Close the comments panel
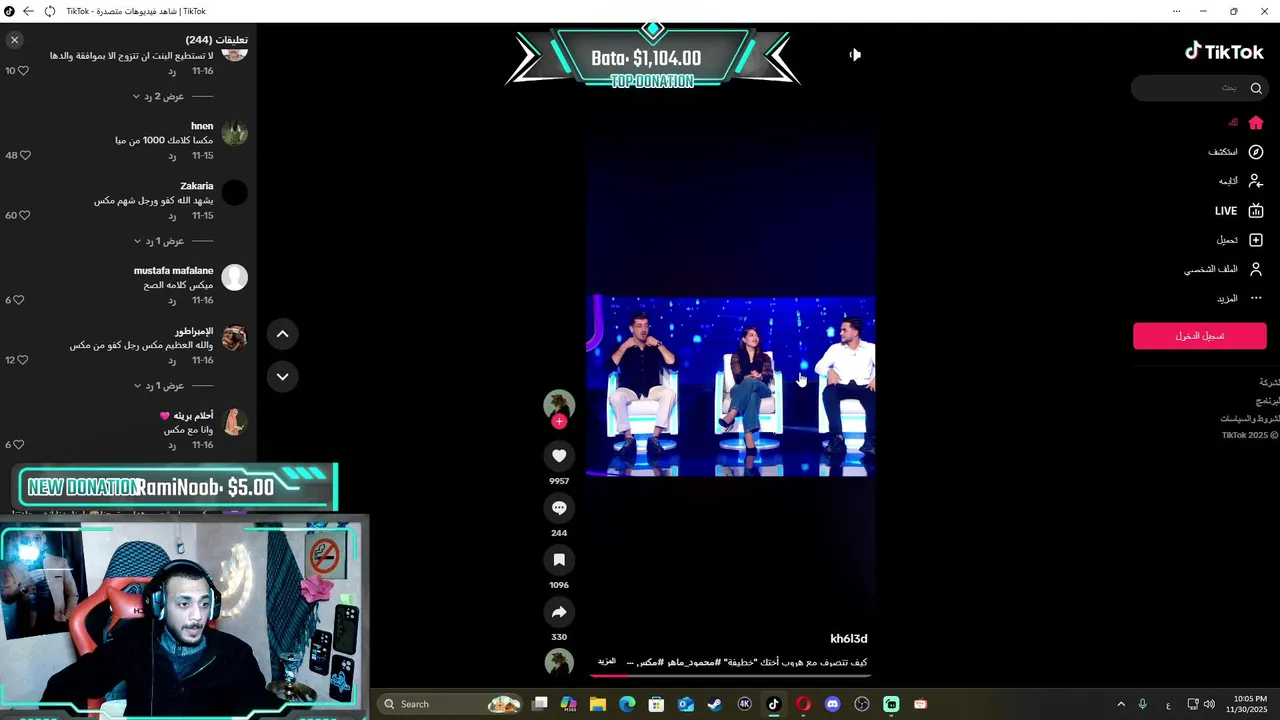Viewport: 1280px width, 720px height. (x=14, y=40)
